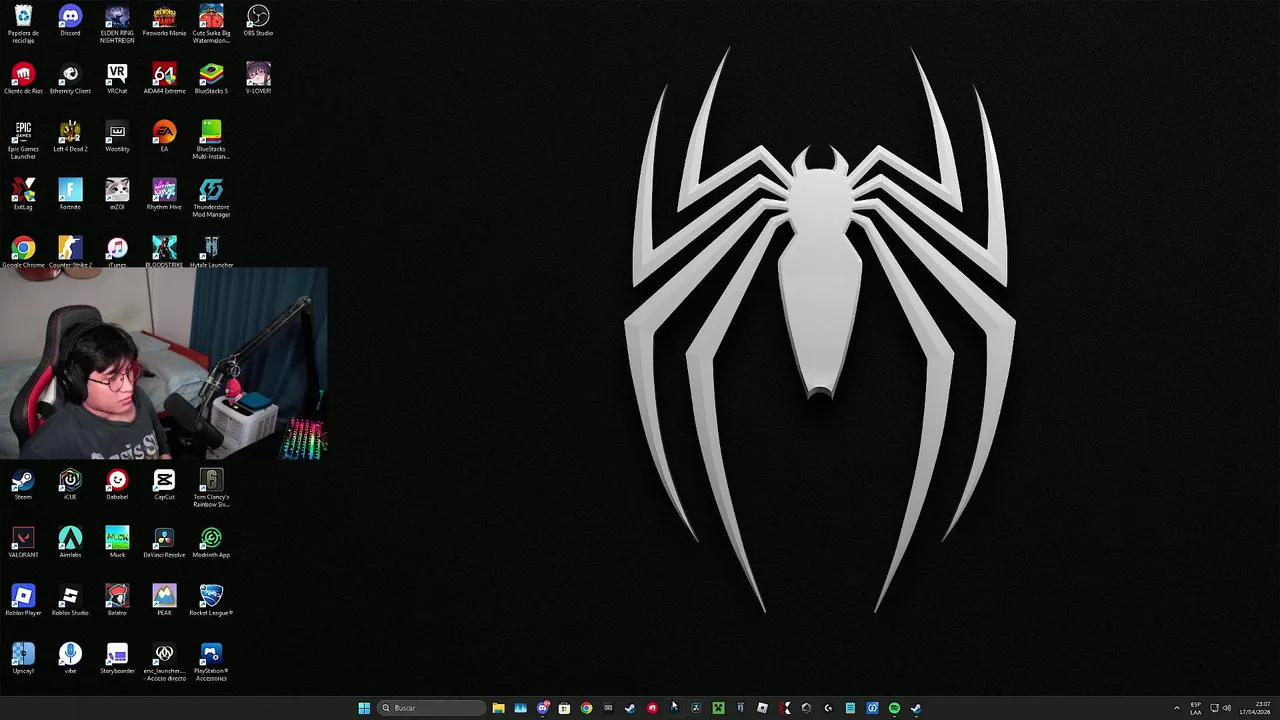Click the inZOI desktop icon
This screenshot has height=720, width=1280.
click(117, 195)
